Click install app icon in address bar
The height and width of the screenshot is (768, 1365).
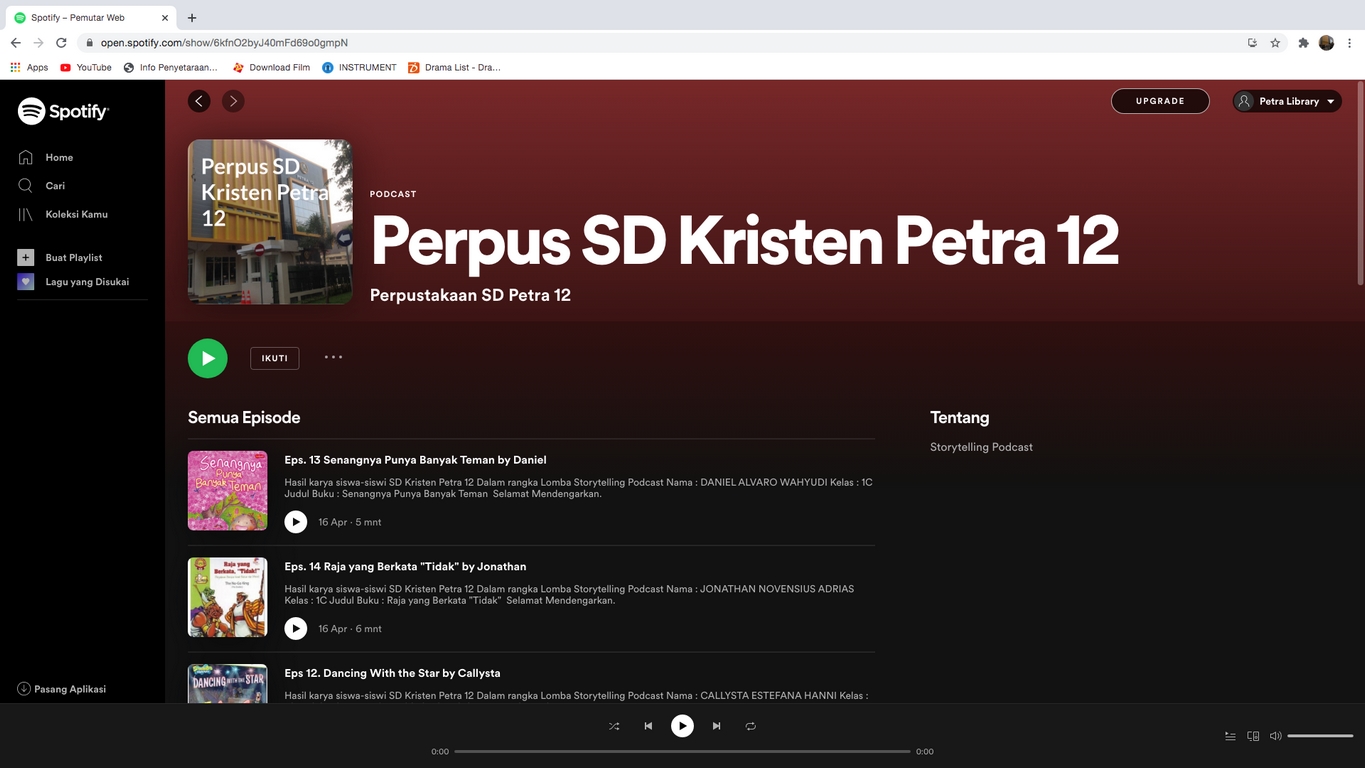tap(1252, 43)
